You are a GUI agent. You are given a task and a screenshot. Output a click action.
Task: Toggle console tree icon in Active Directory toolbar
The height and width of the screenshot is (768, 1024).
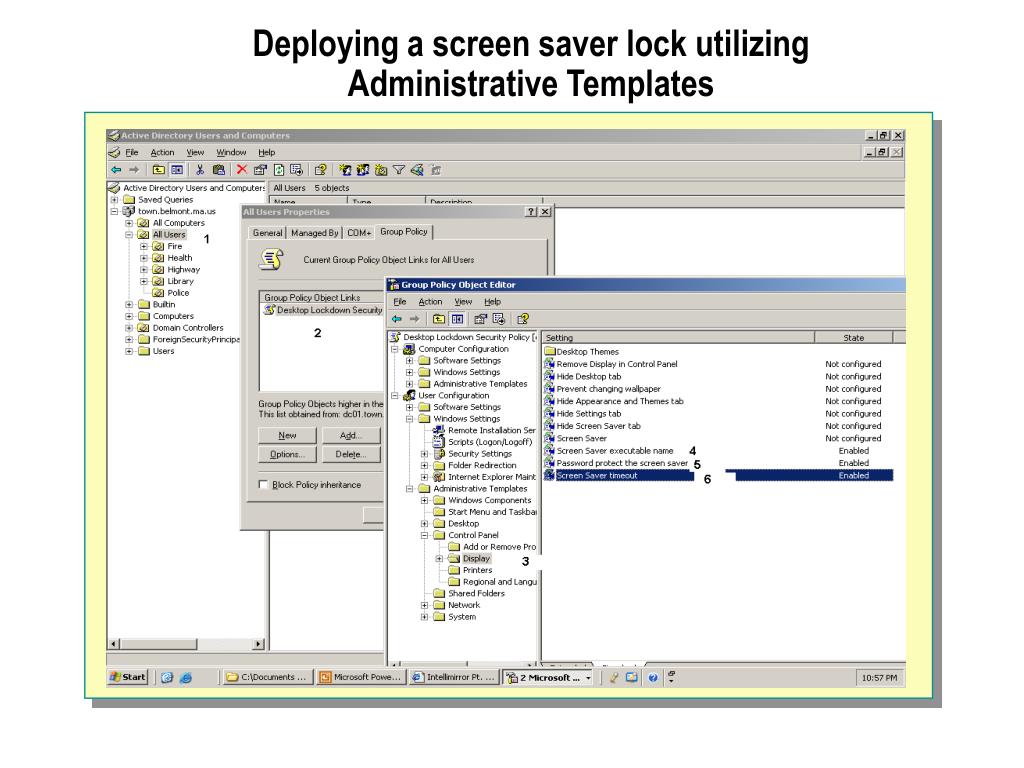pyautogui.click(x=177, y=170)
